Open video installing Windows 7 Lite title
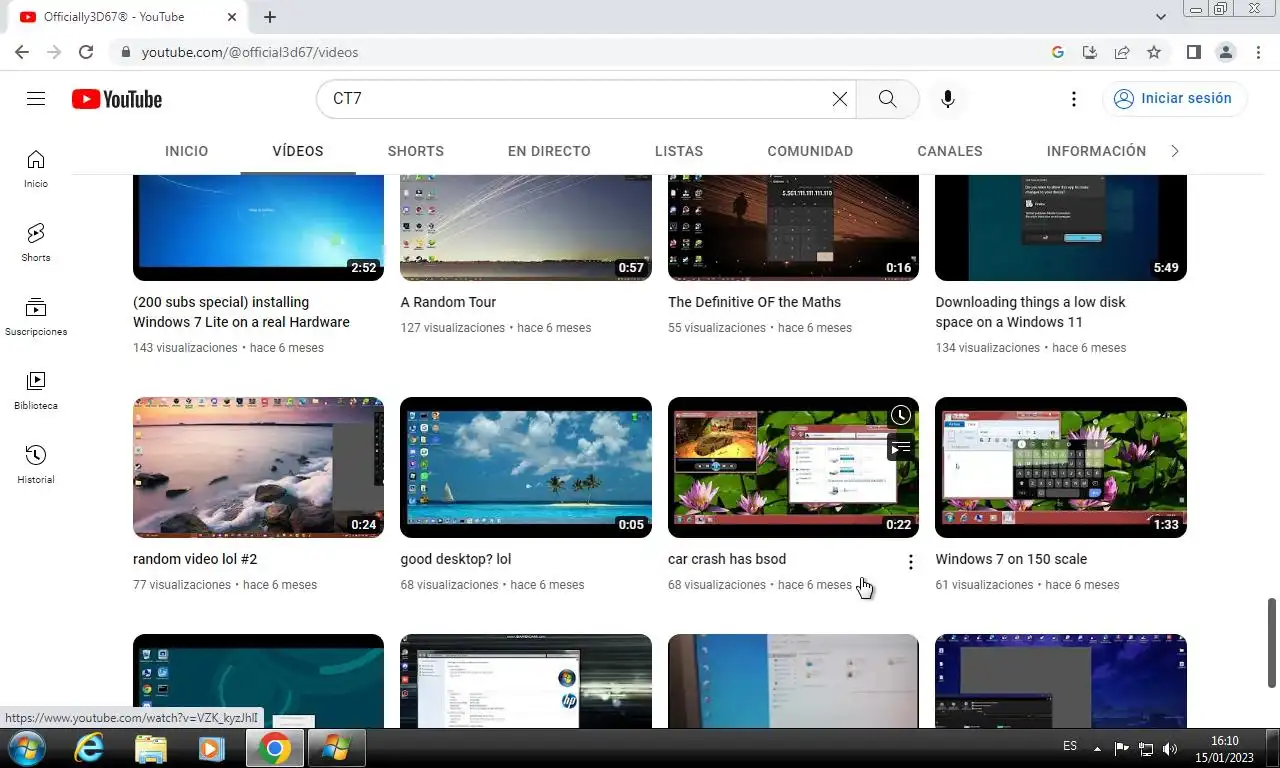This screenshot has height=768, width=1280. 241,312
